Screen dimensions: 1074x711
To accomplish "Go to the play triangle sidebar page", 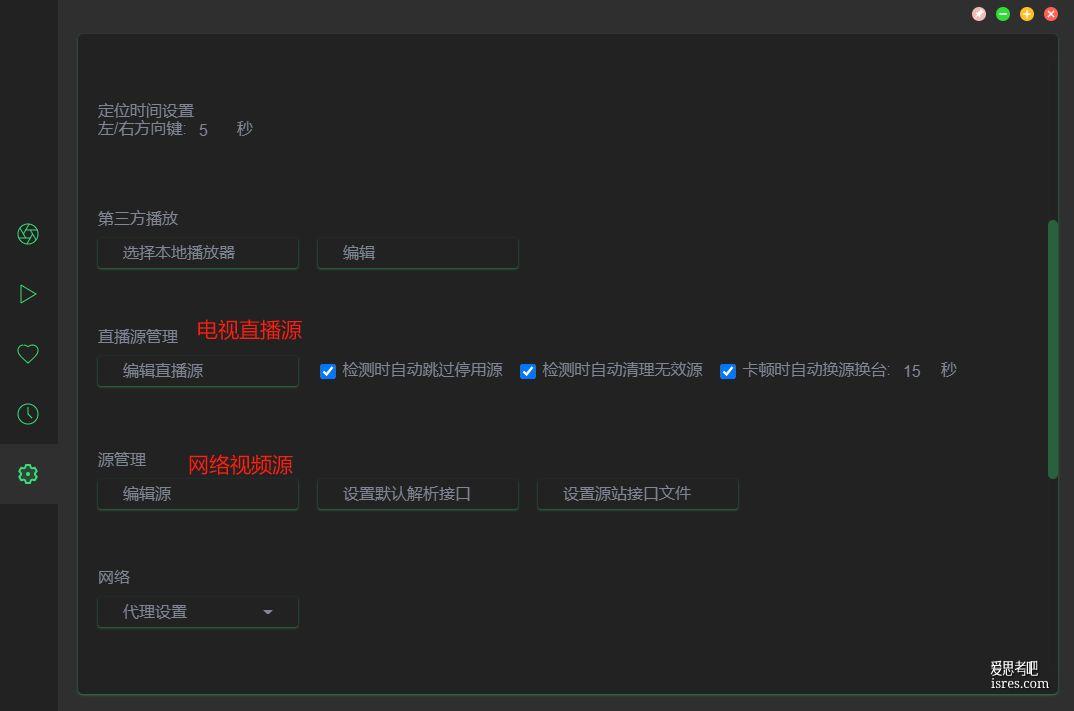I will pos(28,294).
